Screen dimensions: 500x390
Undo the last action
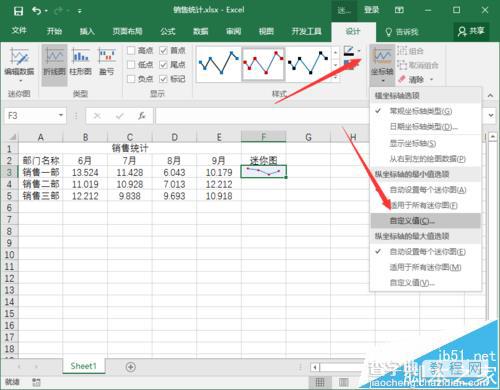click(x=36, y=11)
